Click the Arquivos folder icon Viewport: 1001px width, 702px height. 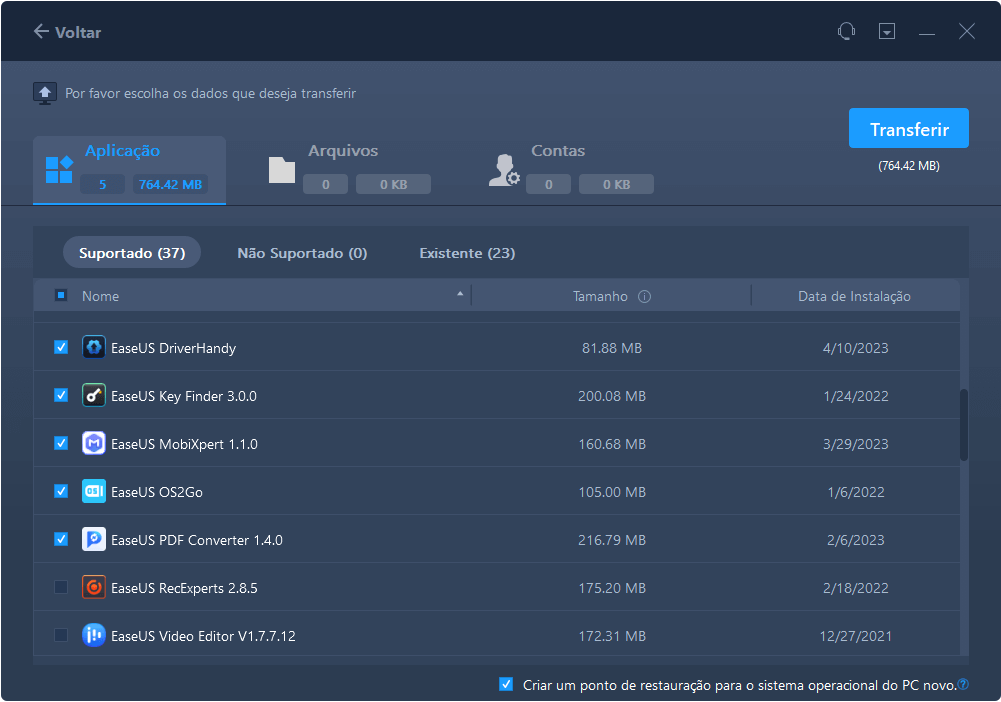point(282,170)
